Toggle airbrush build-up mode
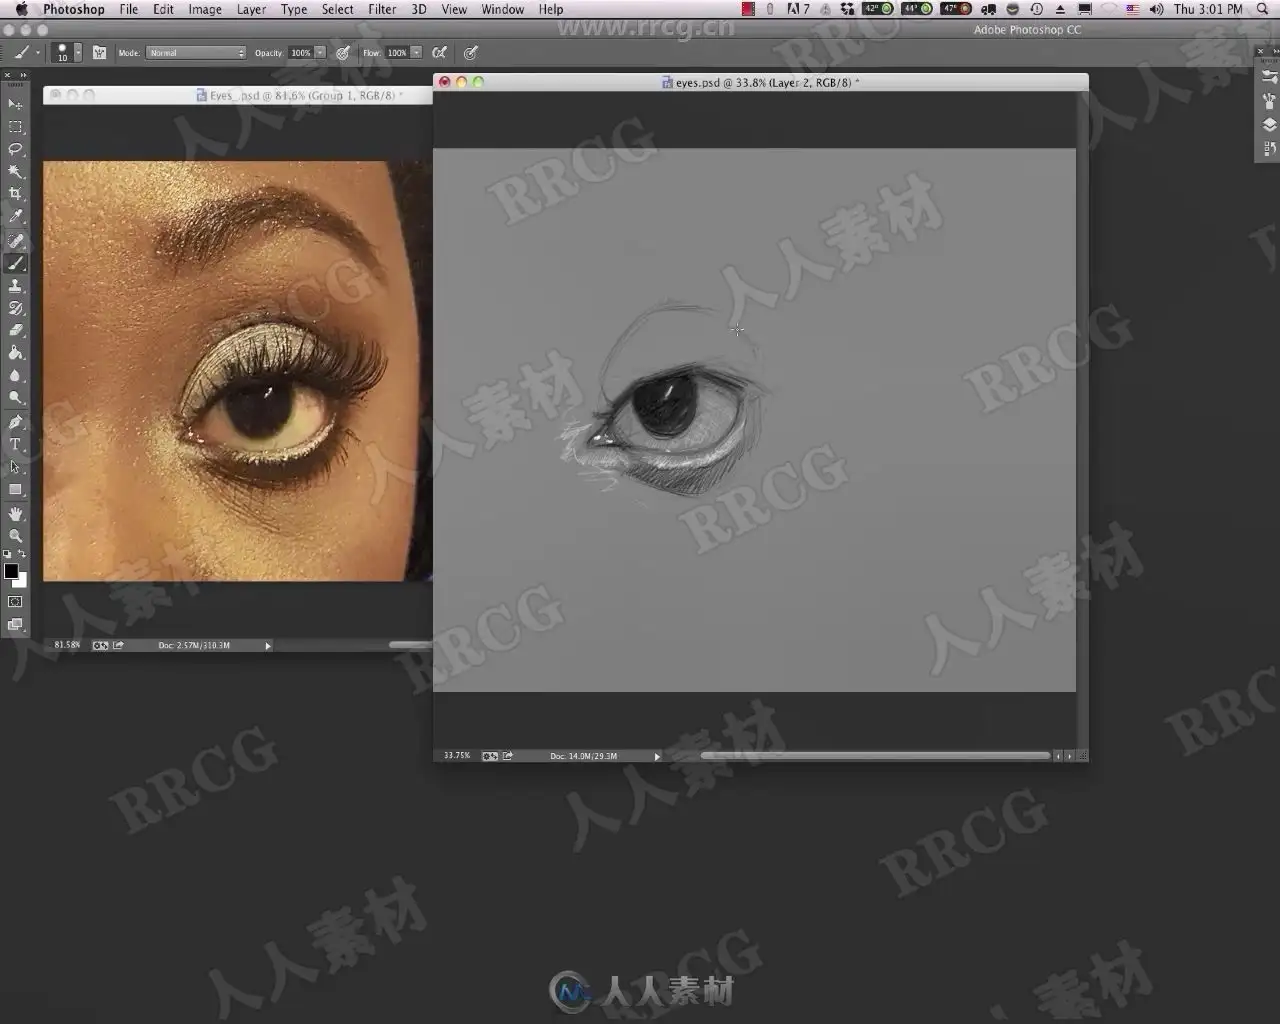Viewport: 1280px width, 1024px height. coord(439,52)
